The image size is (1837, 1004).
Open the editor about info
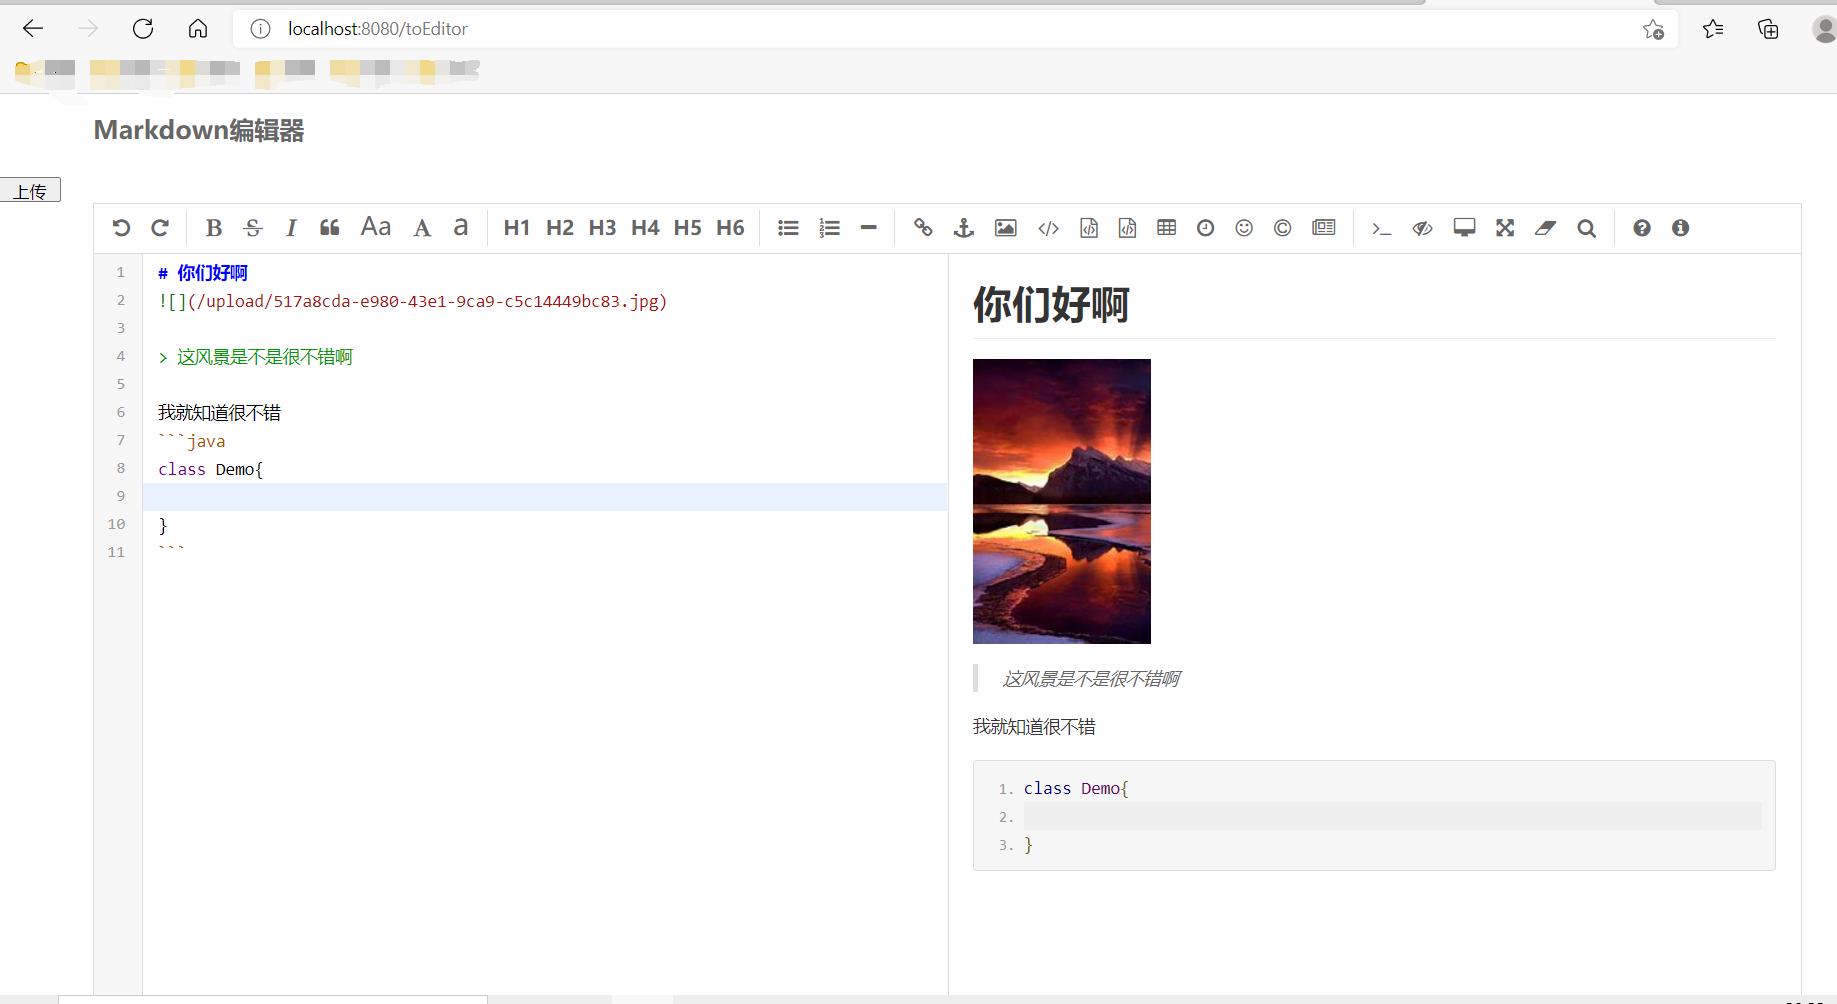(x=1680, y=228)
